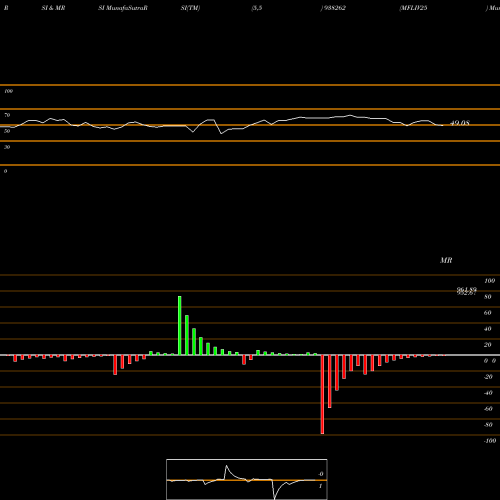
Task: Click the 40 label on MR axis
Action: pyautogui.click(x=488, y=329)
